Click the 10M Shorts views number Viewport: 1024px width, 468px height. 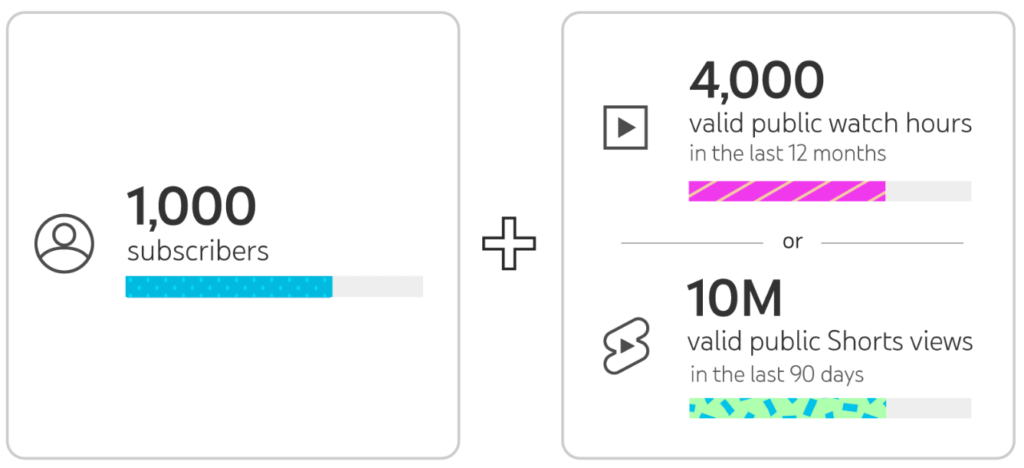[734, 298]
